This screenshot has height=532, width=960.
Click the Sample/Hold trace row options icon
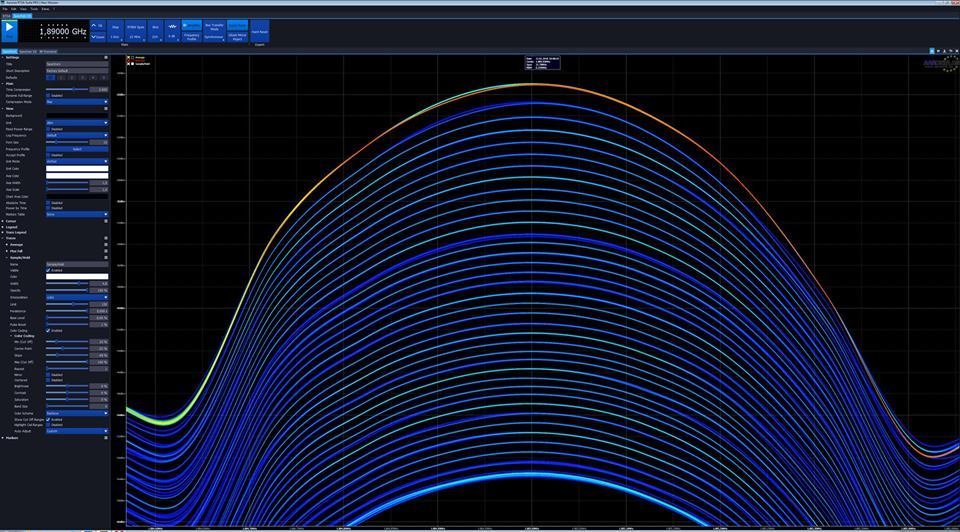(106, 258)
